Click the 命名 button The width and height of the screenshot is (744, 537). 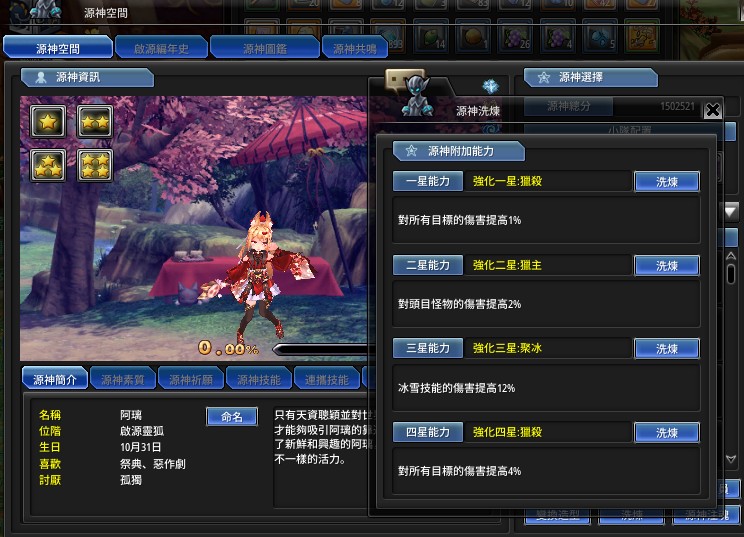click(232, 417)
